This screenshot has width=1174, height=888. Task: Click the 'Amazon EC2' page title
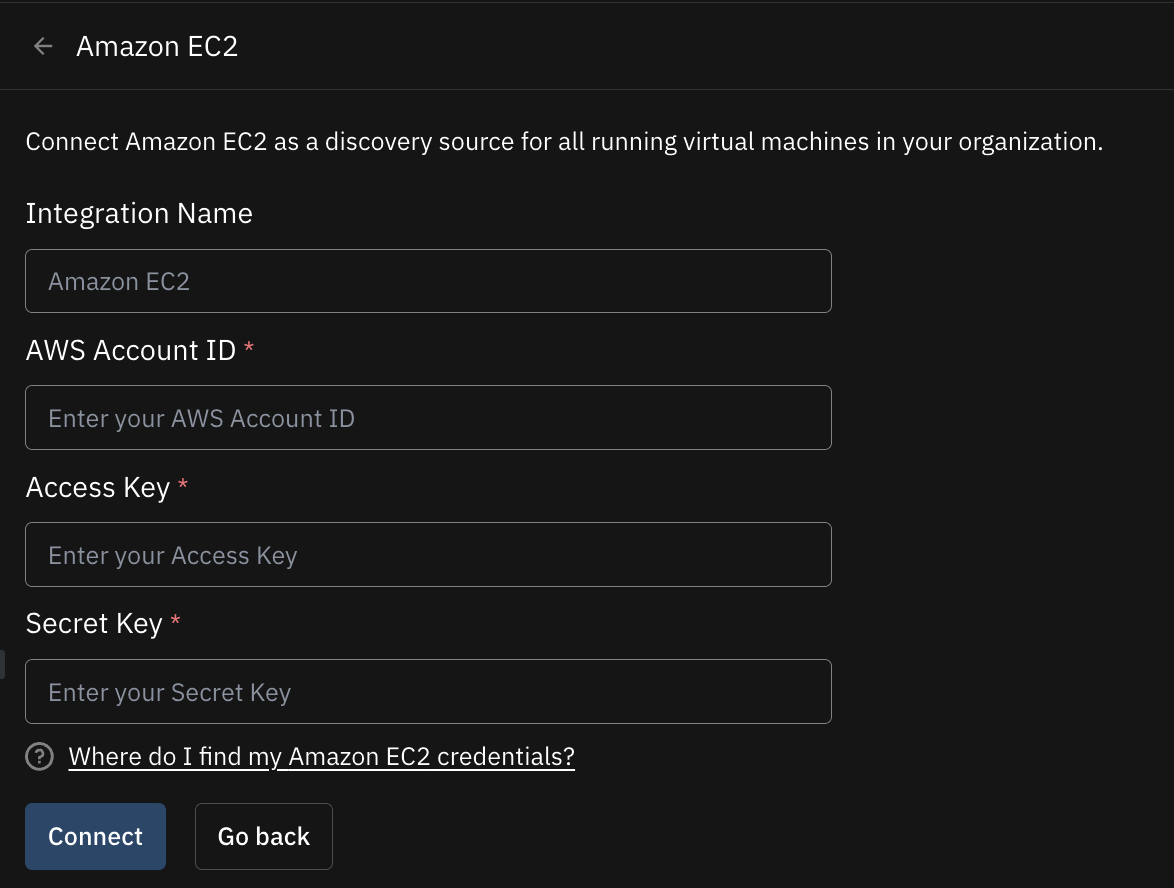(x=157, y=46)
